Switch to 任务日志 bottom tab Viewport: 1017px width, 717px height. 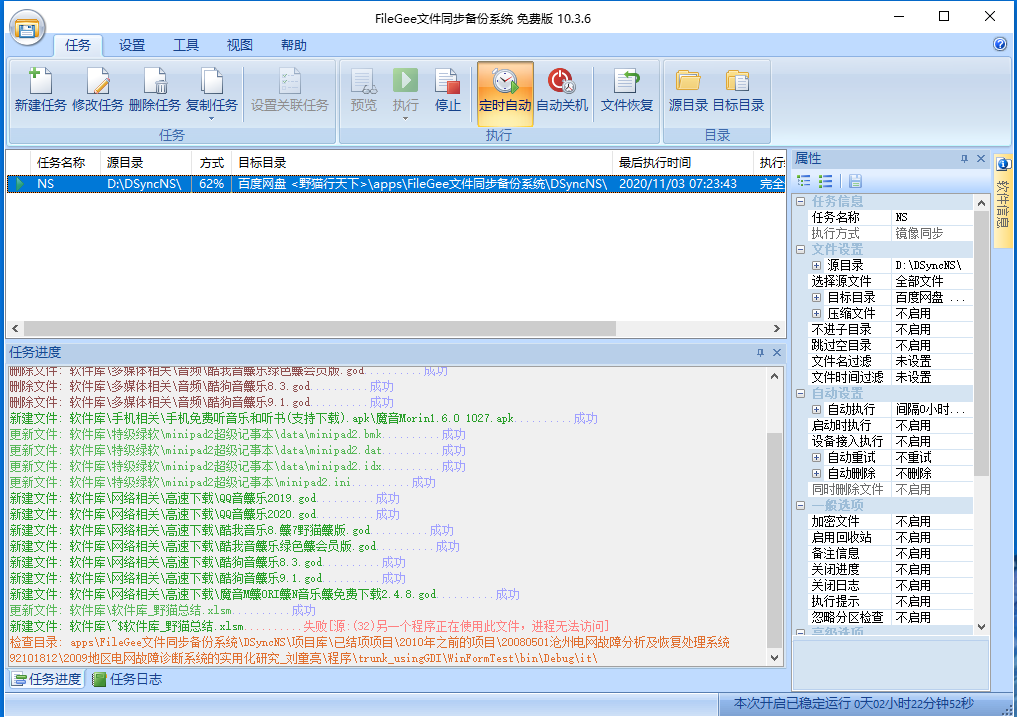127,679
